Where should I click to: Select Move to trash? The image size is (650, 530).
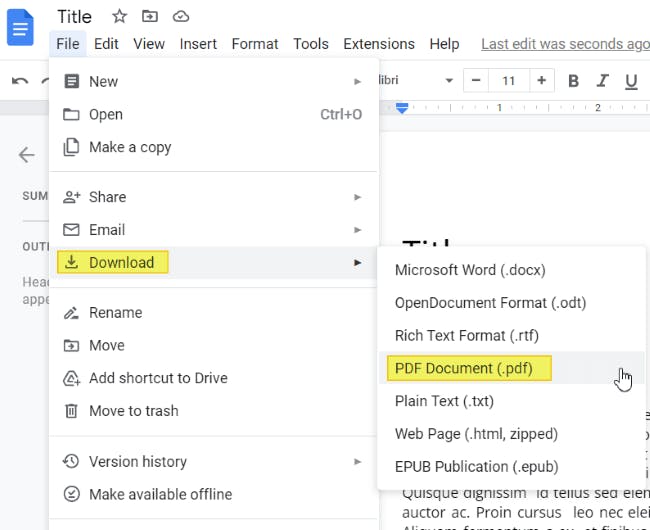pyautogui.click(x=213, y=411)
